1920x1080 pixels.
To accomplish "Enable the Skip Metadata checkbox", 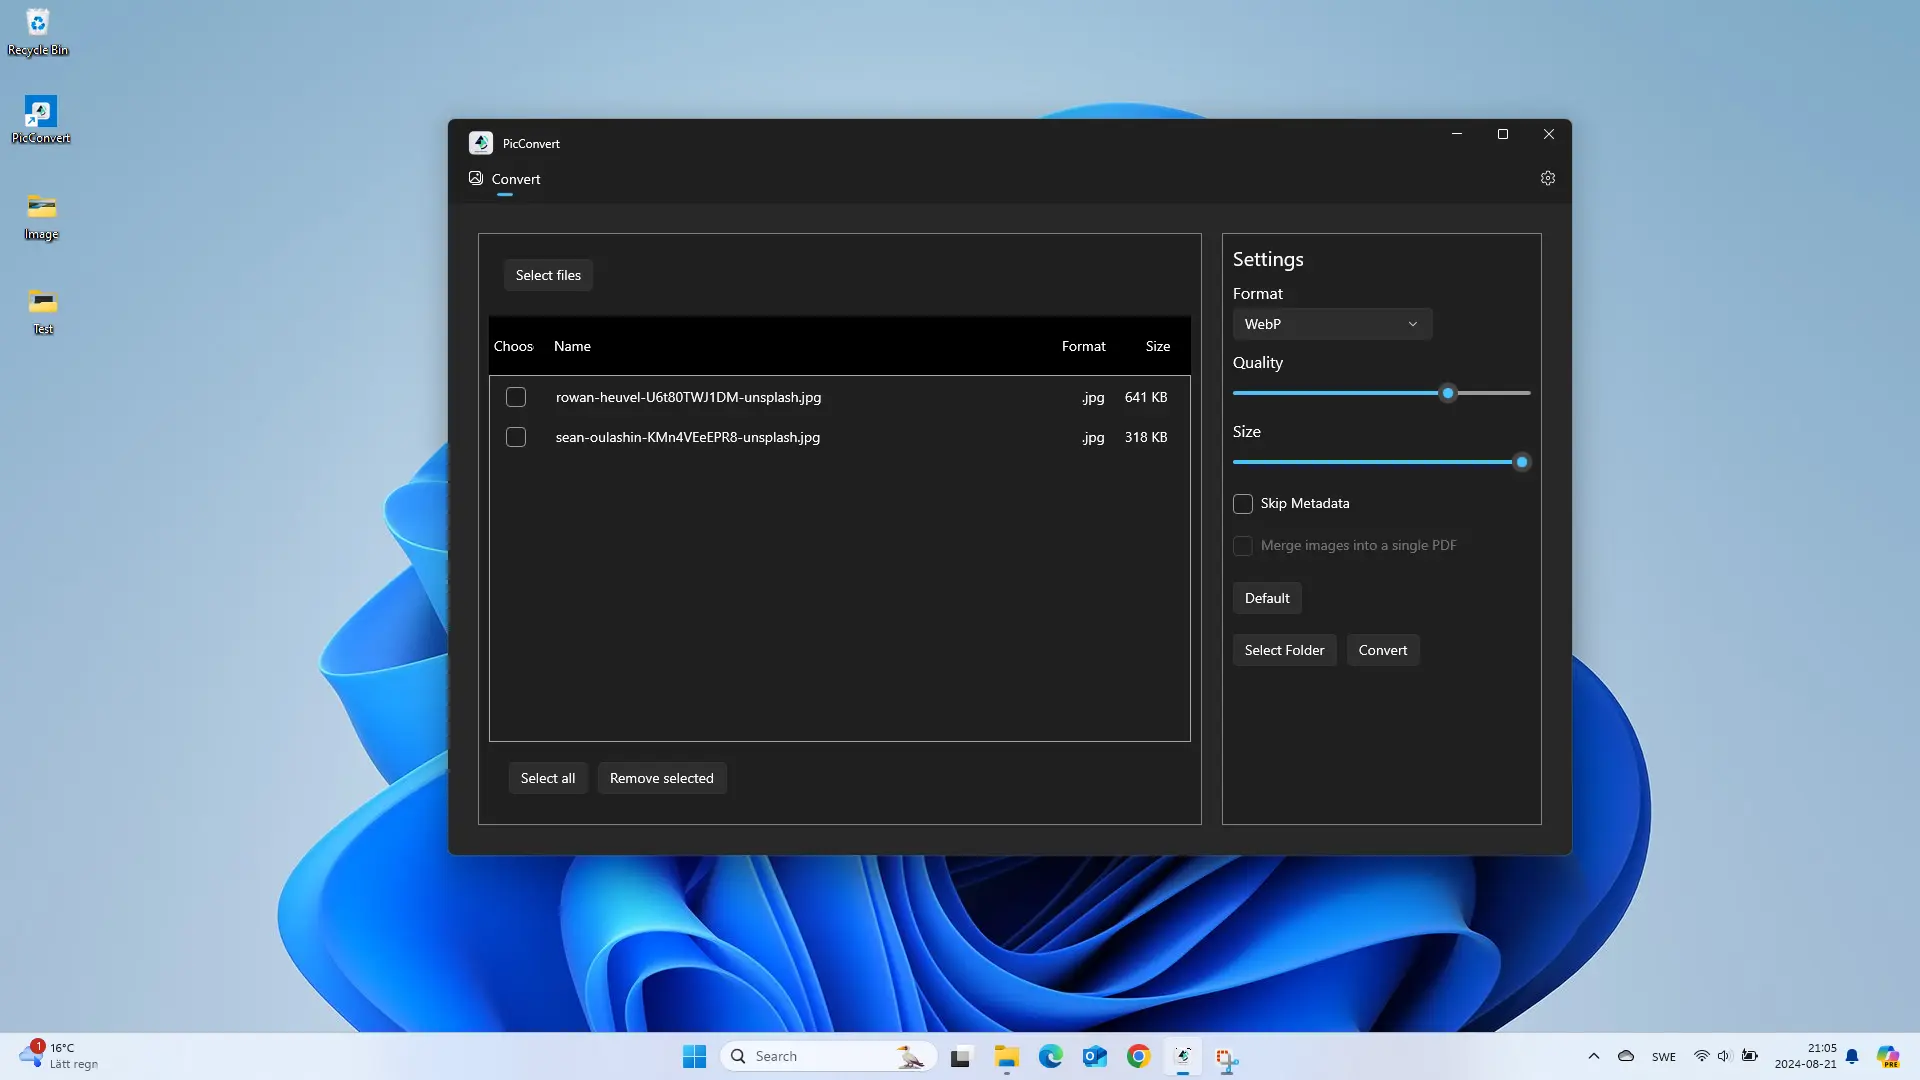I will coord(1243,504).
